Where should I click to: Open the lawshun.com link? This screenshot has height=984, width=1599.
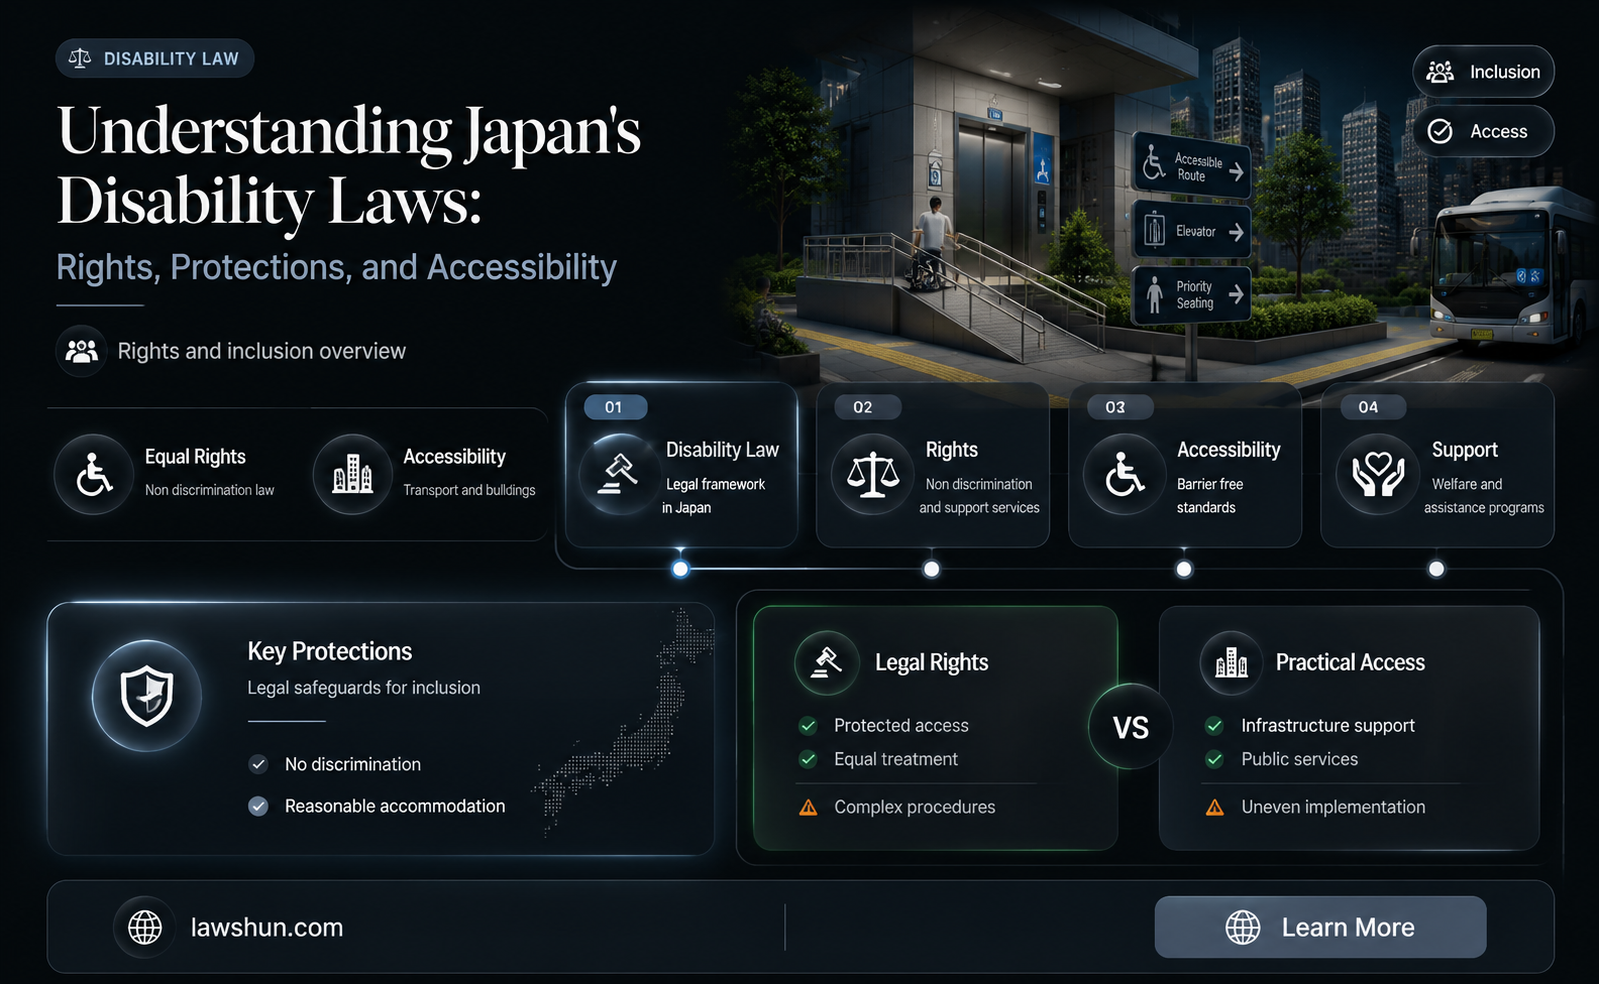[x=267, y=928]
